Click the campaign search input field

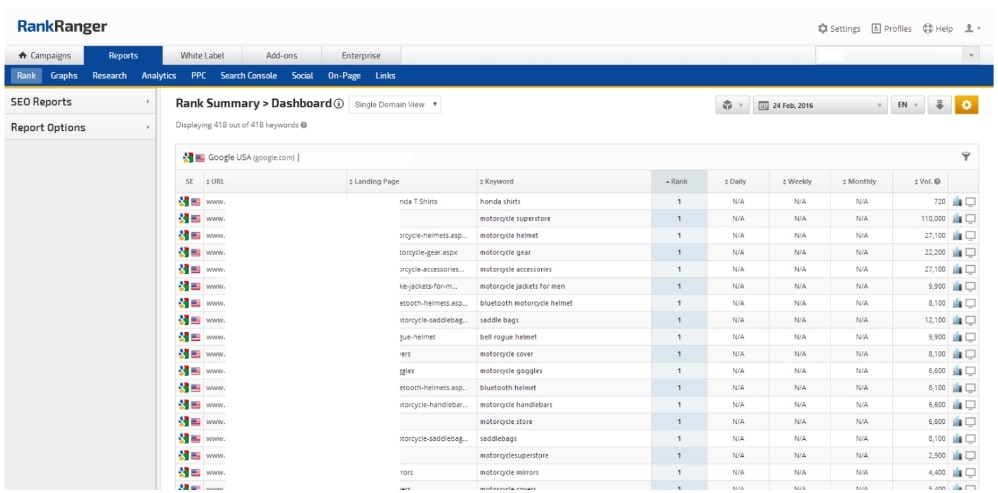889,55
